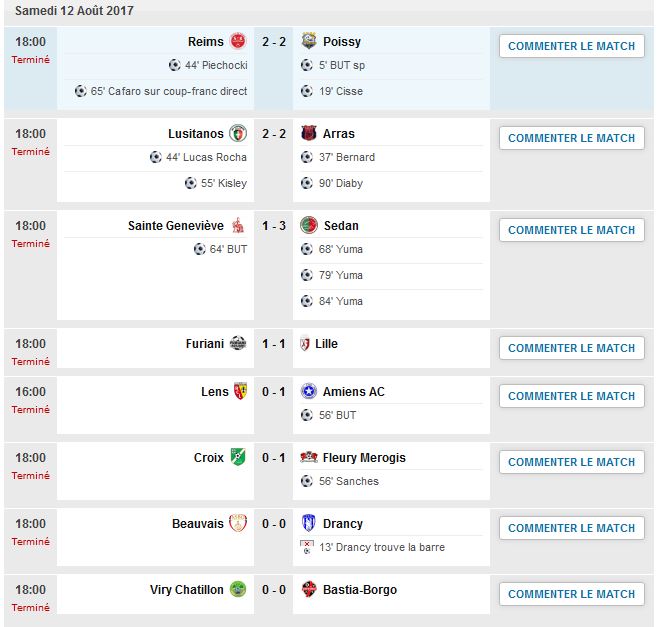
Task: Open the Sedan club logo
Action: pos(309,225)
